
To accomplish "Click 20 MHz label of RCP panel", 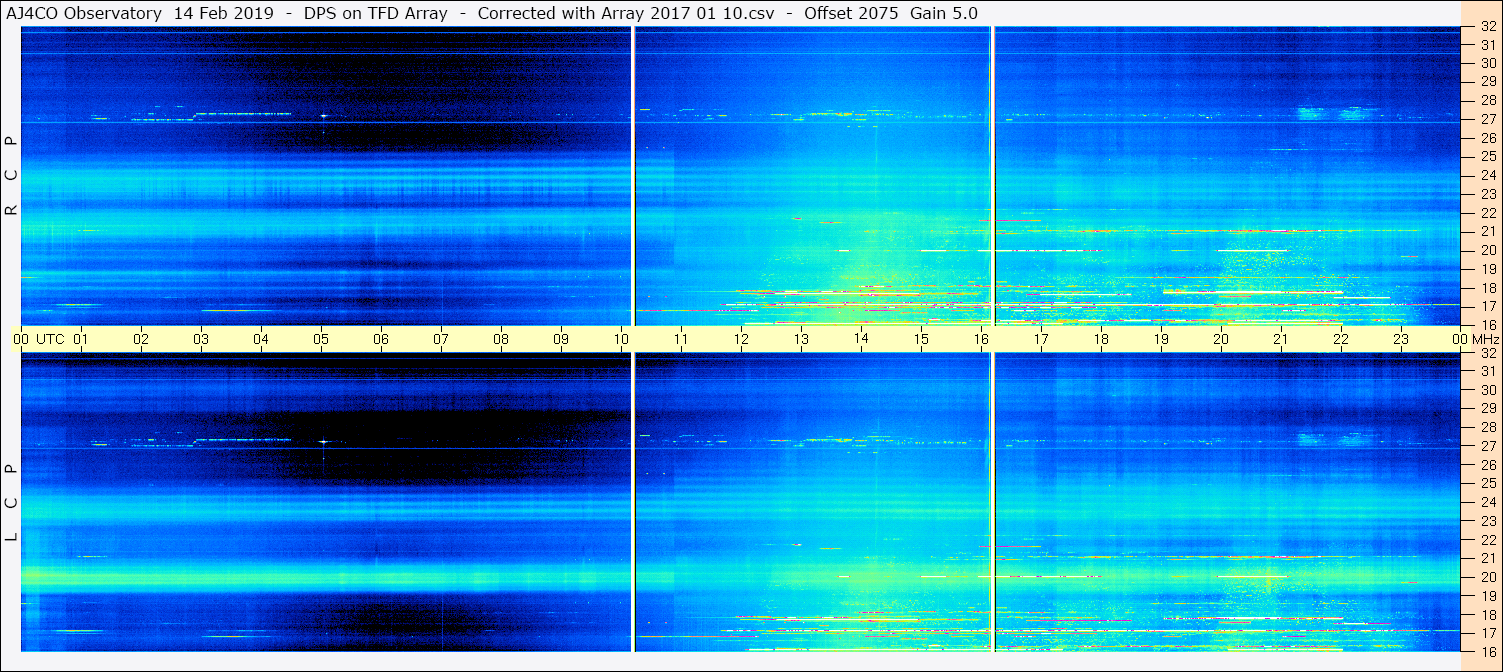I will point(1488,250).
